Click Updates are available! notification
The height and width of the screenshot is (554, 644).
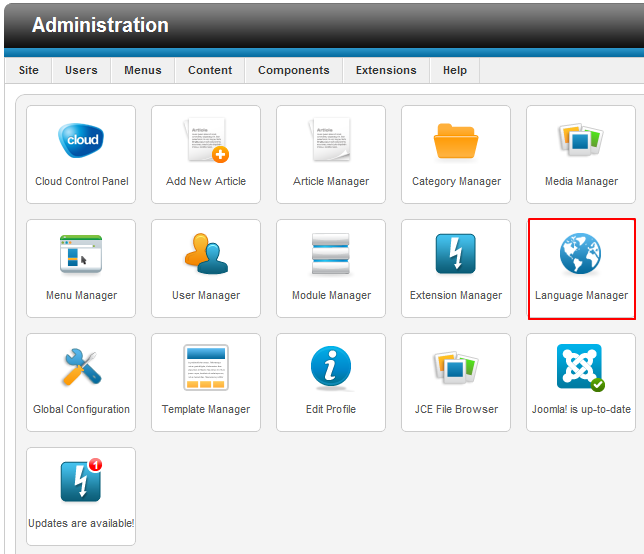81,483
